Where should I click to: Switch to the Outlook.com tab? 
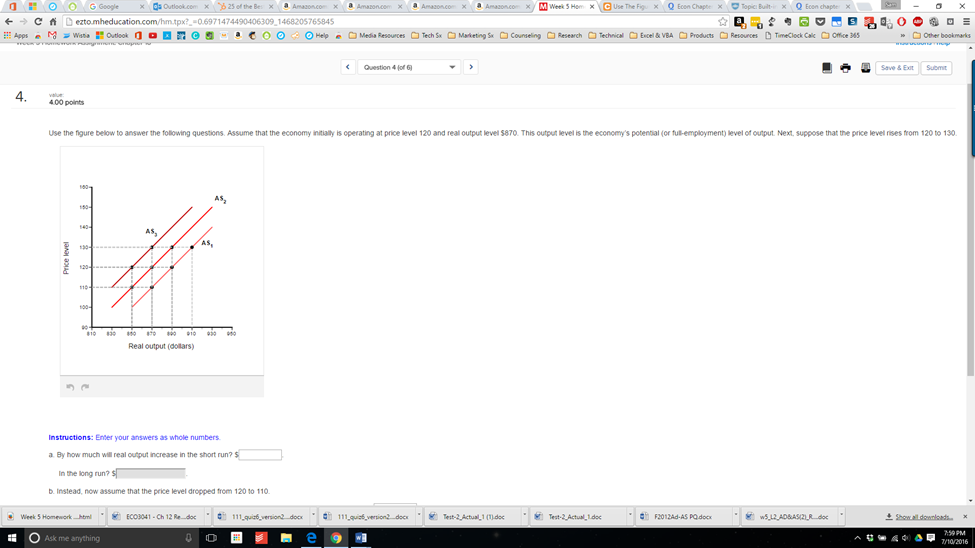pos(180,6)
